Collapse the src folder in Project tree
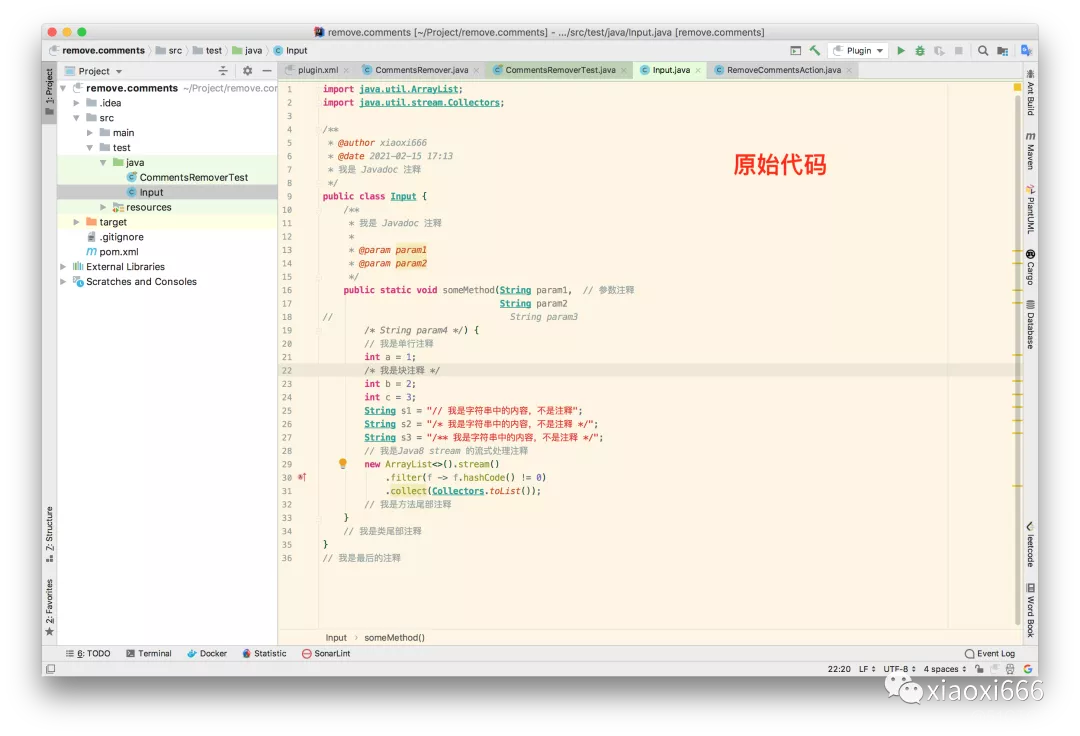The height and width of the screenshot is (736, 1080). click(77, 117)
